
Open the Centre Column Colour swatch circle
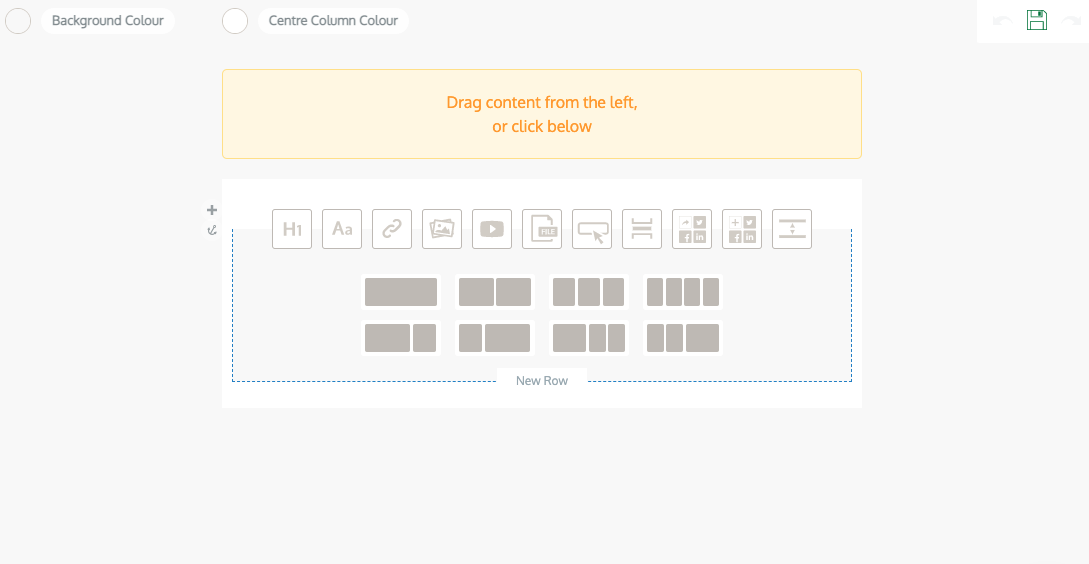(x=235, y=21)
